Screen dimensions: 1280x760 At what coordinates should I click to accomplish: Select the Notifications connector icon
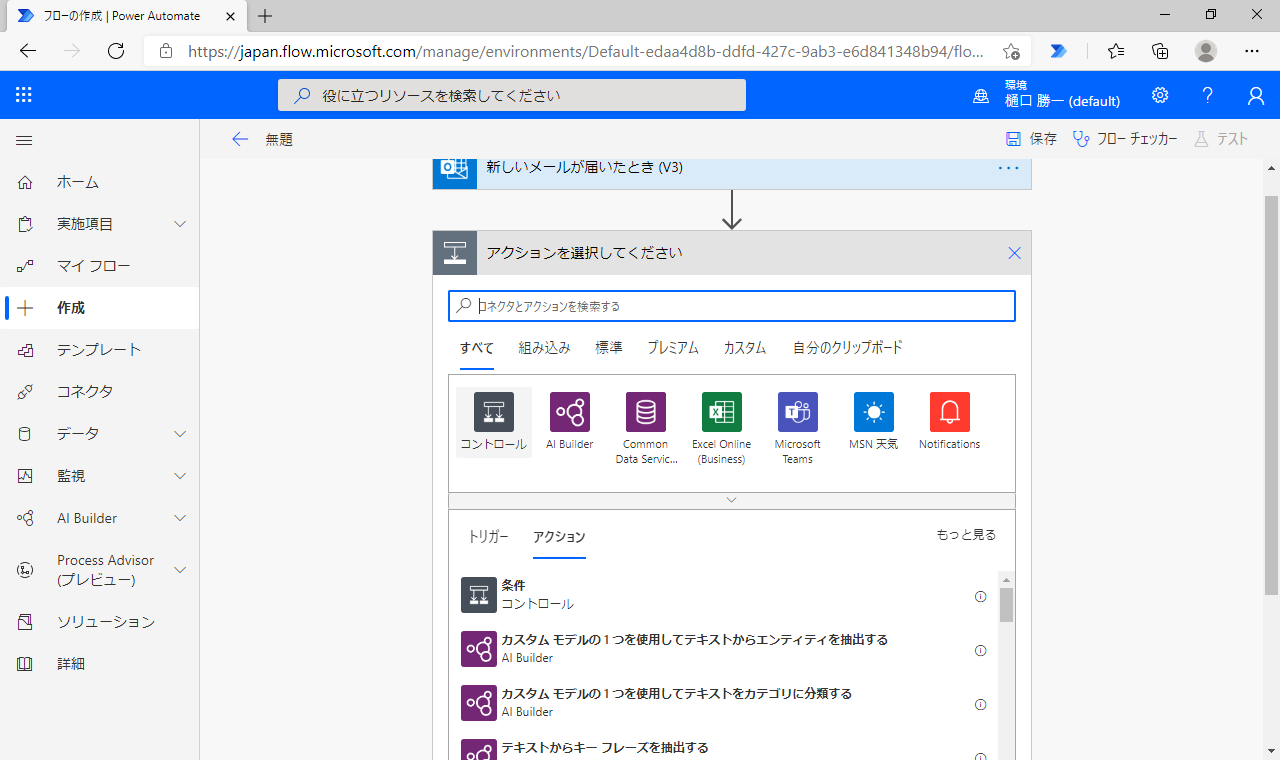[x=950, y=412]
